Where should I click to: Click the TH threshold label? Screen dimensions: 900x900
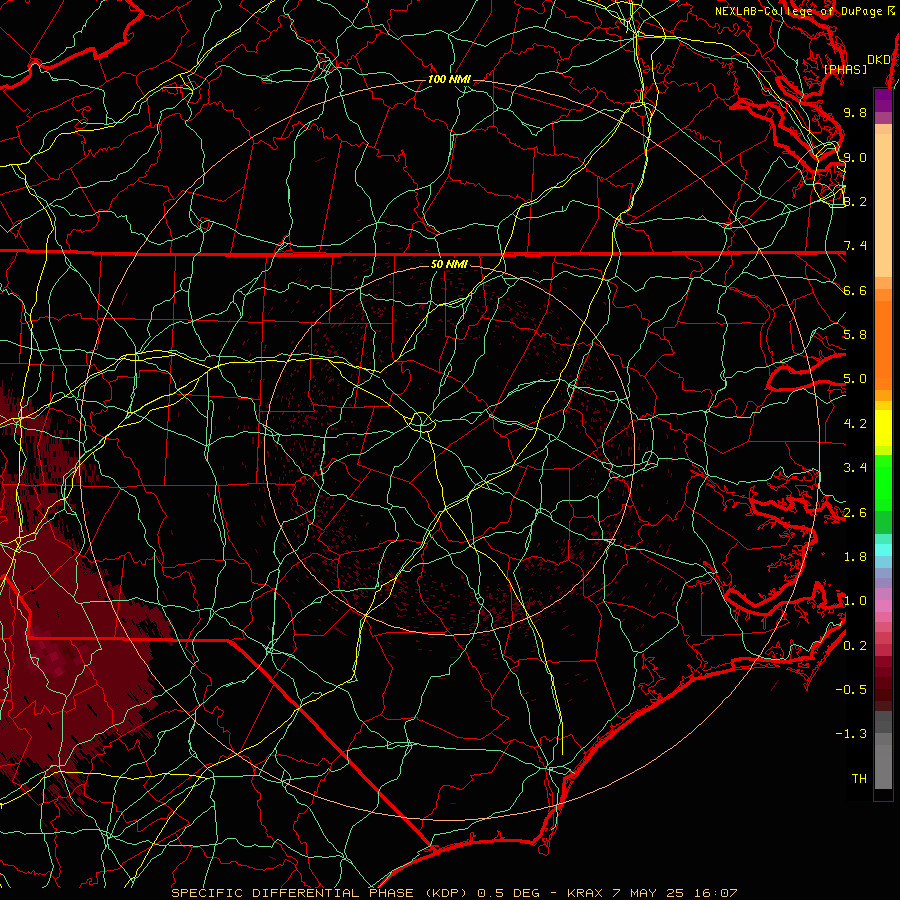[859, 779]
